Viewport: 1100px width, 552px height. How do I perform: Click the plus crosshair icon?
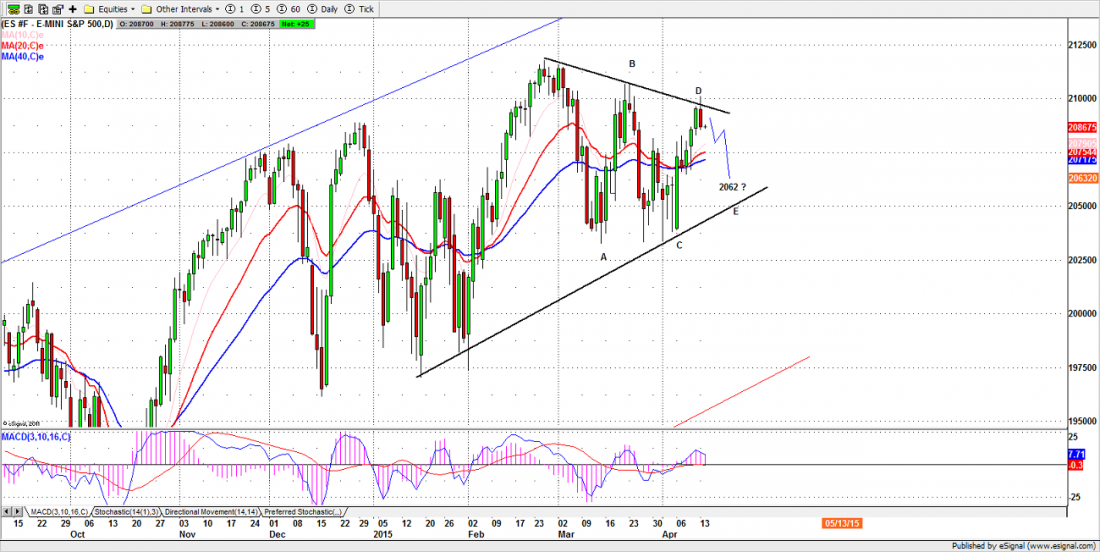click(x=73, y=8)
